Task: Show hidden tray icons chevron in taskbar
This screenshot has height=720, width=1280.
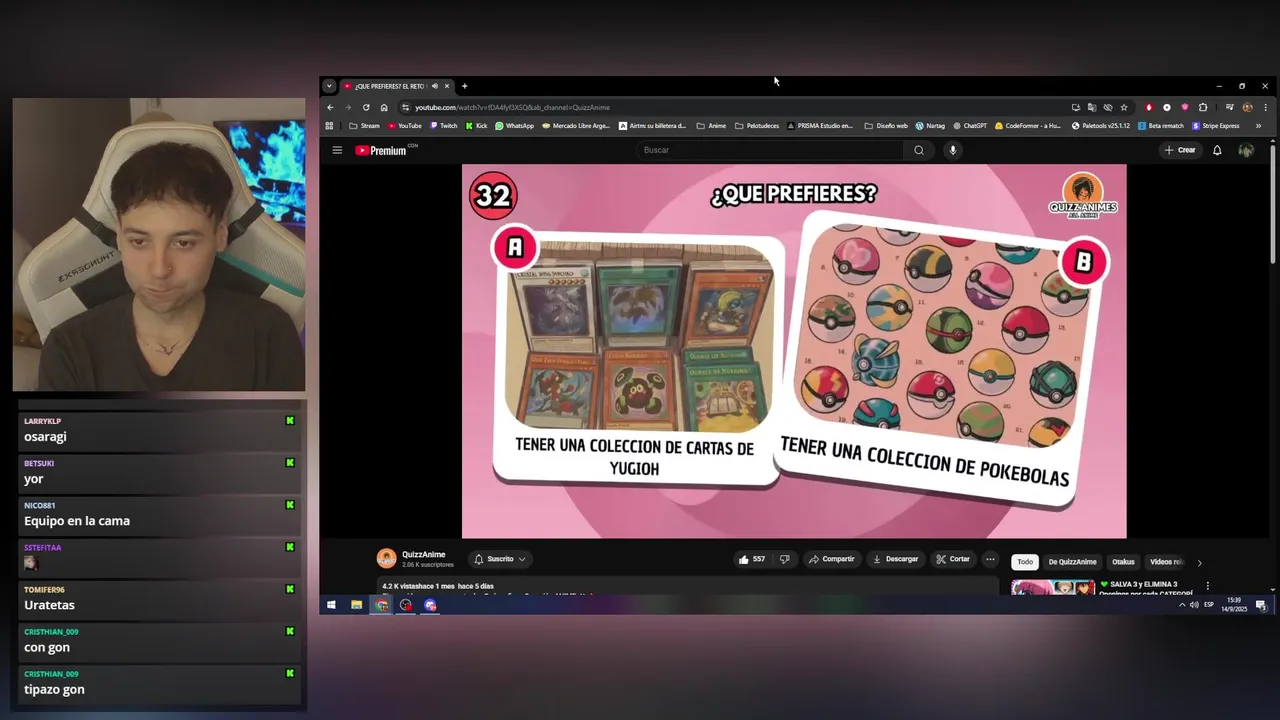Action: pyautogui.click(x=1182, y=605)
